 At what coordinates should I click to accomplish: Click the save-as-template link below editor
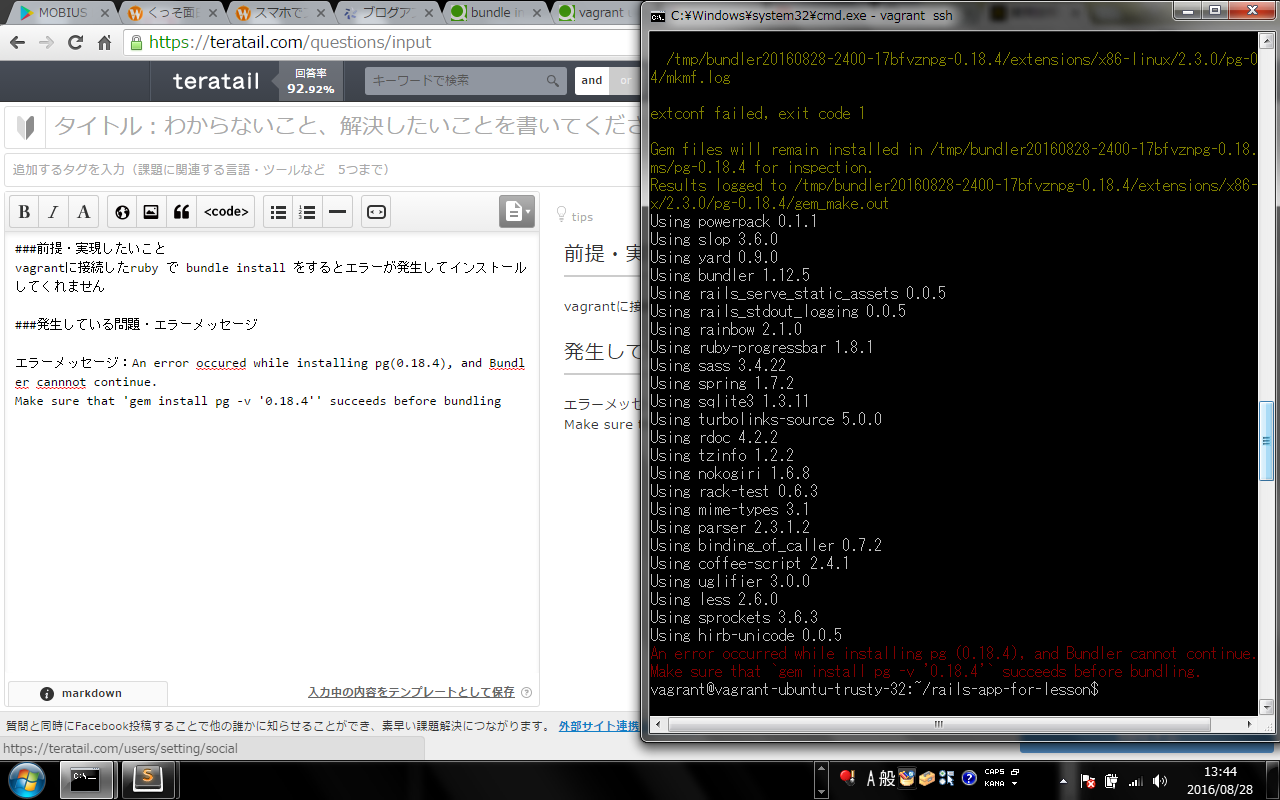[411, 692]
